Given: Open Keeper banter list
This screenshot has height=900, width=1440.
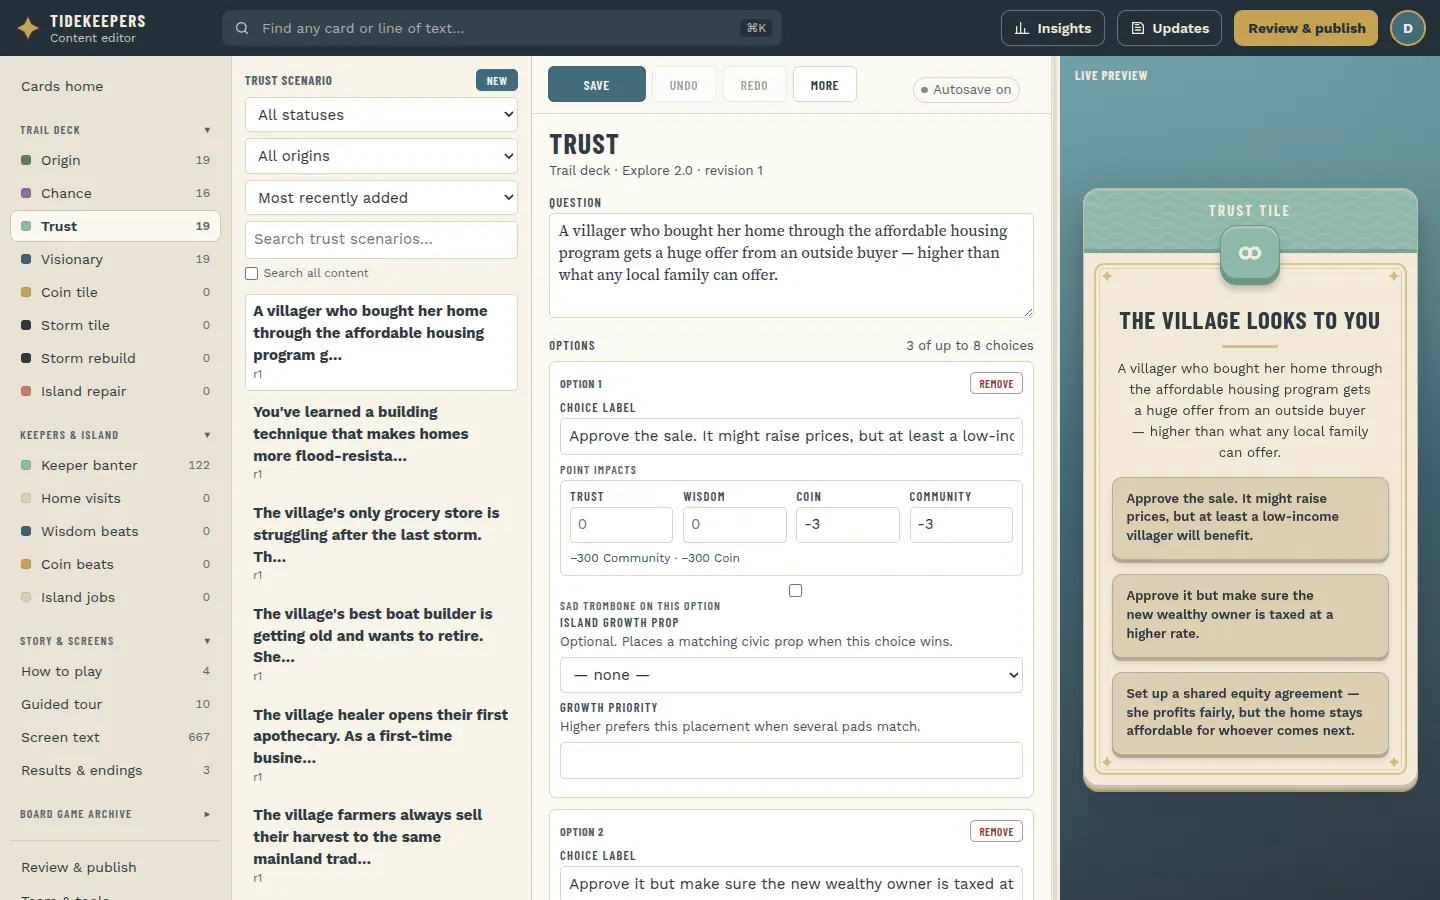Looking at the screenshot, I should point(115,465).
